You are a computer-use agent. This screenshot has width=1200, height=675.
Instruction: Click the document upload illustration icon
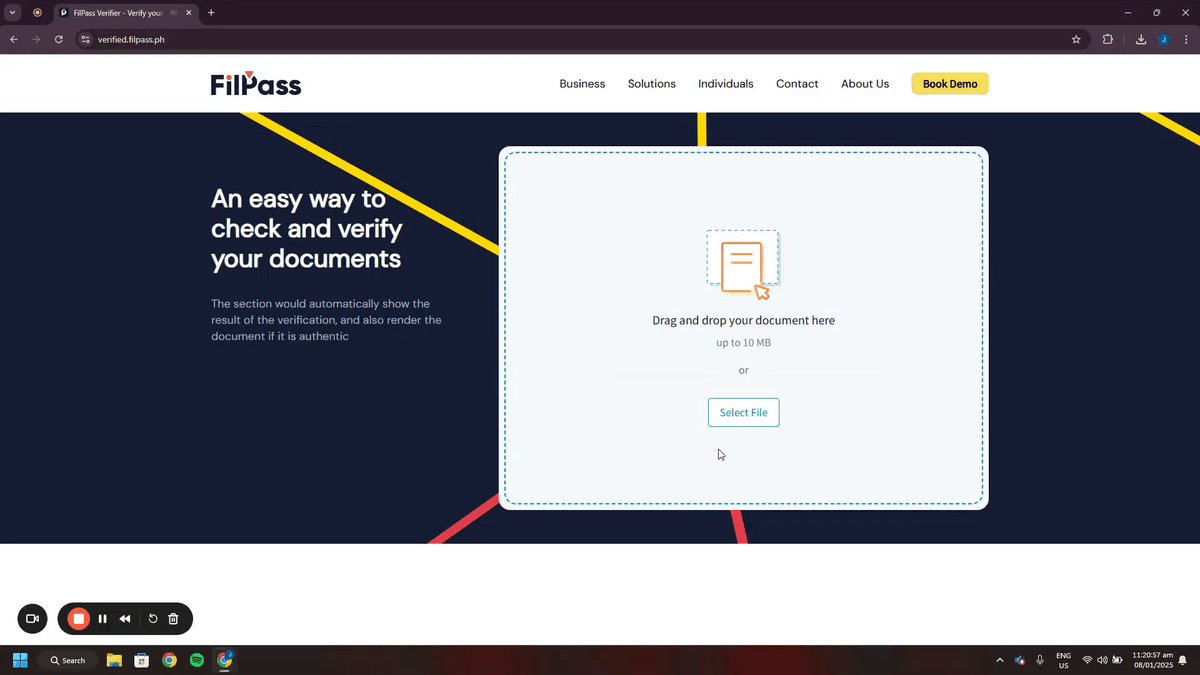point(743,265)
